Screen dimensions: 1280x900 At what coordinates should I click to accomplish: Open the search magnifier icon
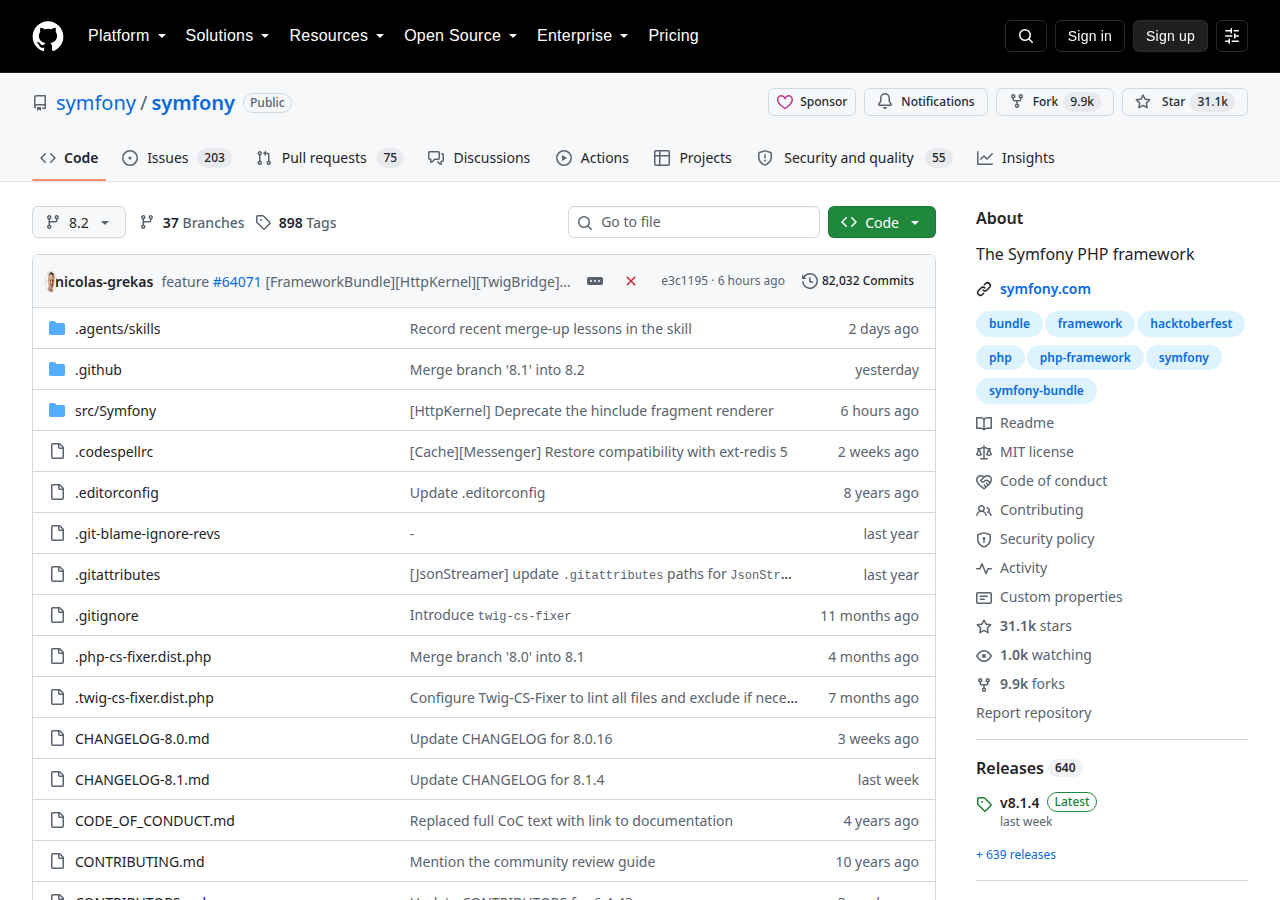(x=1026, y=36)
